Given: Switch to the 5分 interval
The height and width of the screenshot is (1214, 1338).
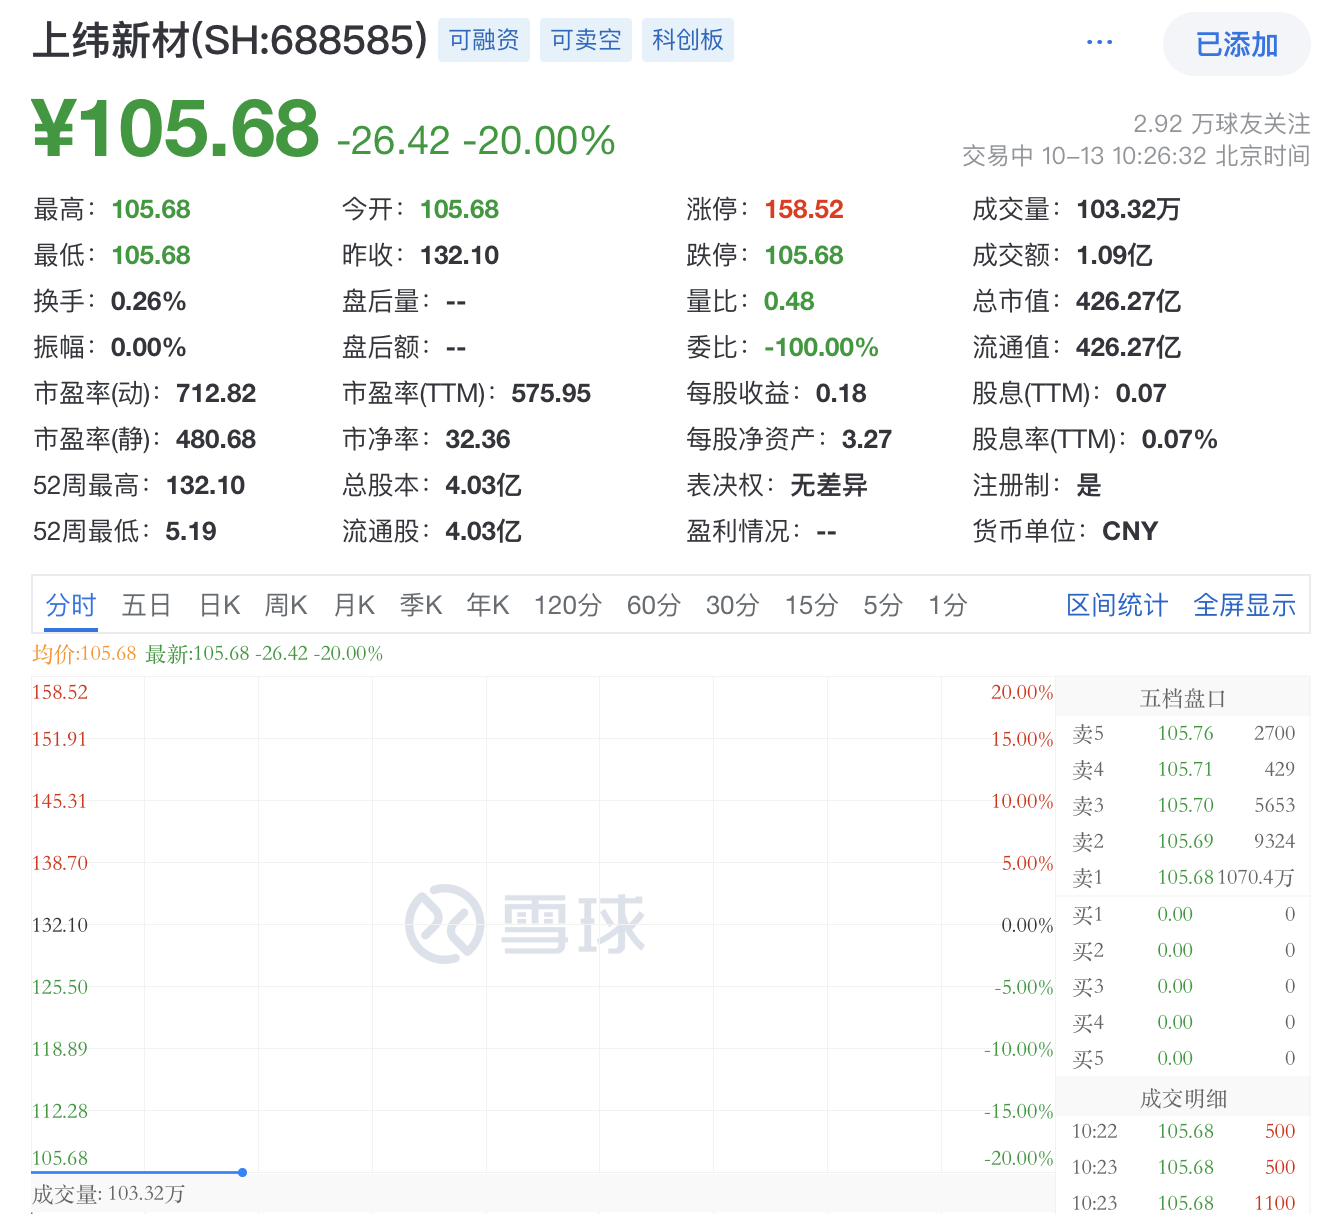Looking at the screenshot, I should pyautogui.click(x=881, y=605).
